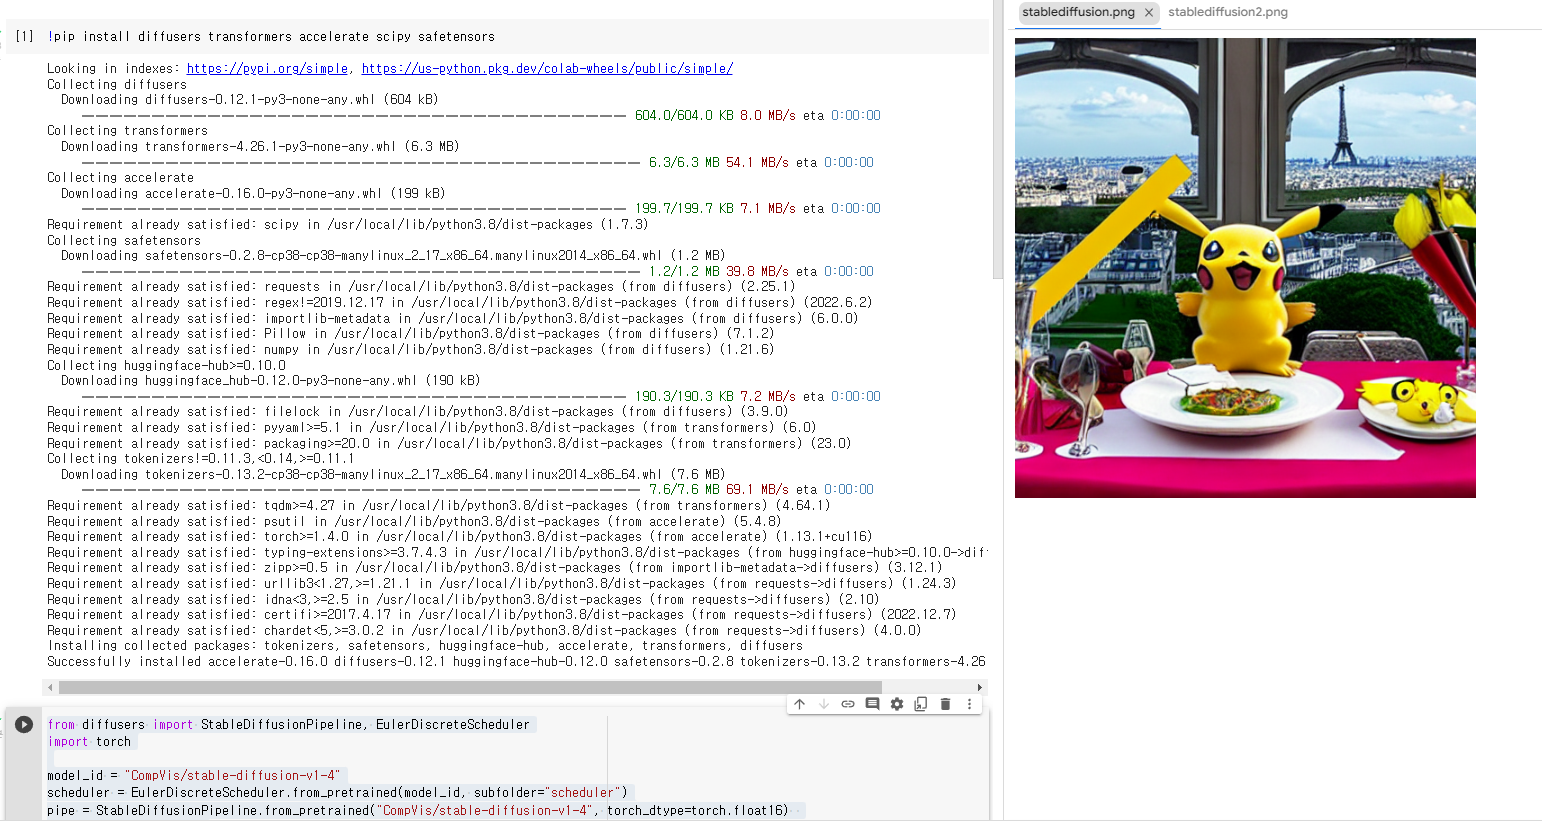Add a comment to the cell

coord(872,704)
